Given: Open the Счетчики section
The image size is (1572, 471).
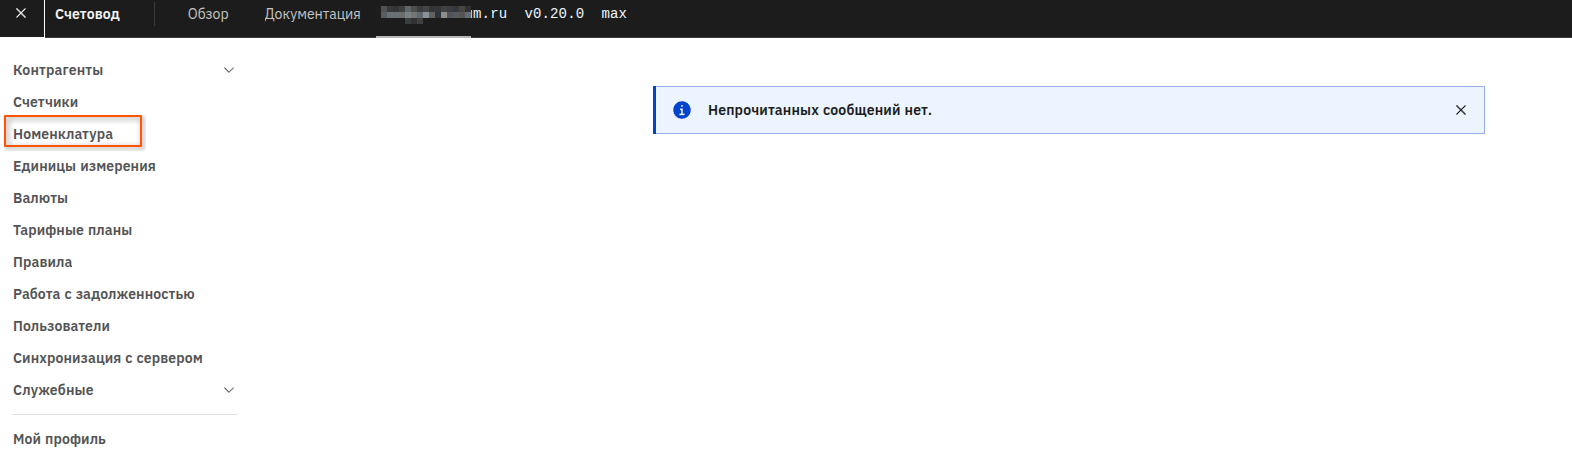Looking at the screenshot, I should pos(45,102).
